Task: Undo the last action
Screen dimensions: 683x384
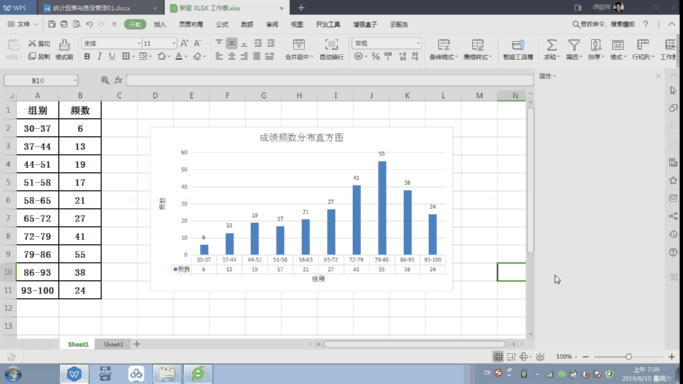Action: [89, 24]
